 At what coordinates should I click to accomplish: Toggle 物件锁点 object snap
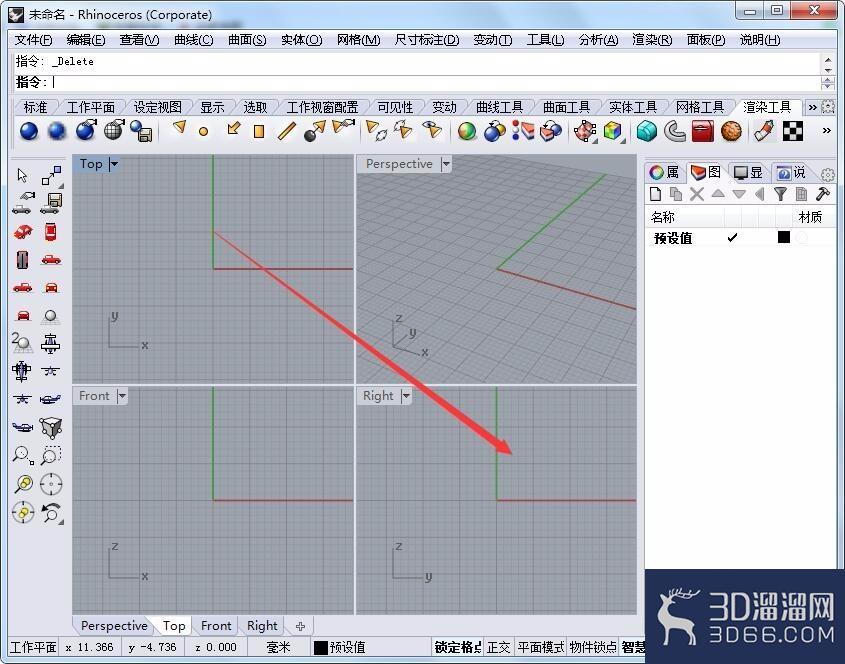coord(593,647)
